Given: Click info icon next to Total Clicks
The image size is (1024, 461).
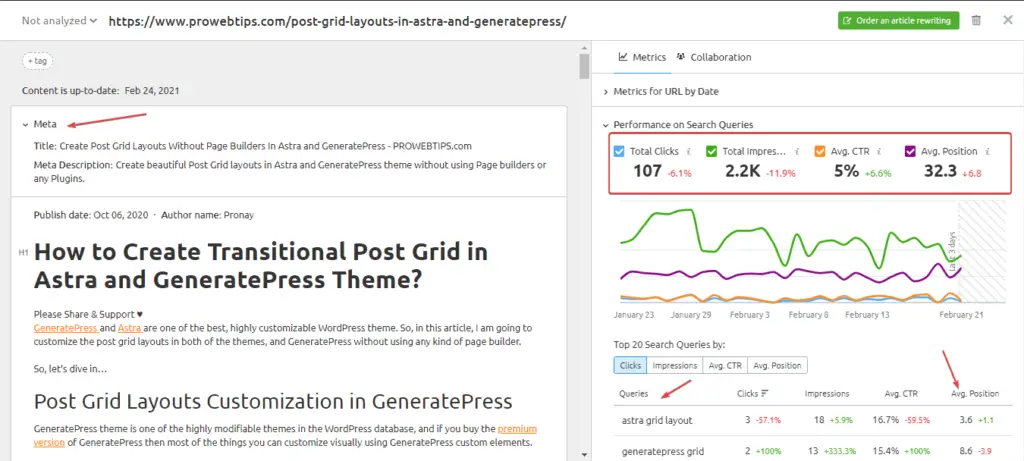Looking at the screenshot, I should click(x=688, y=151).
